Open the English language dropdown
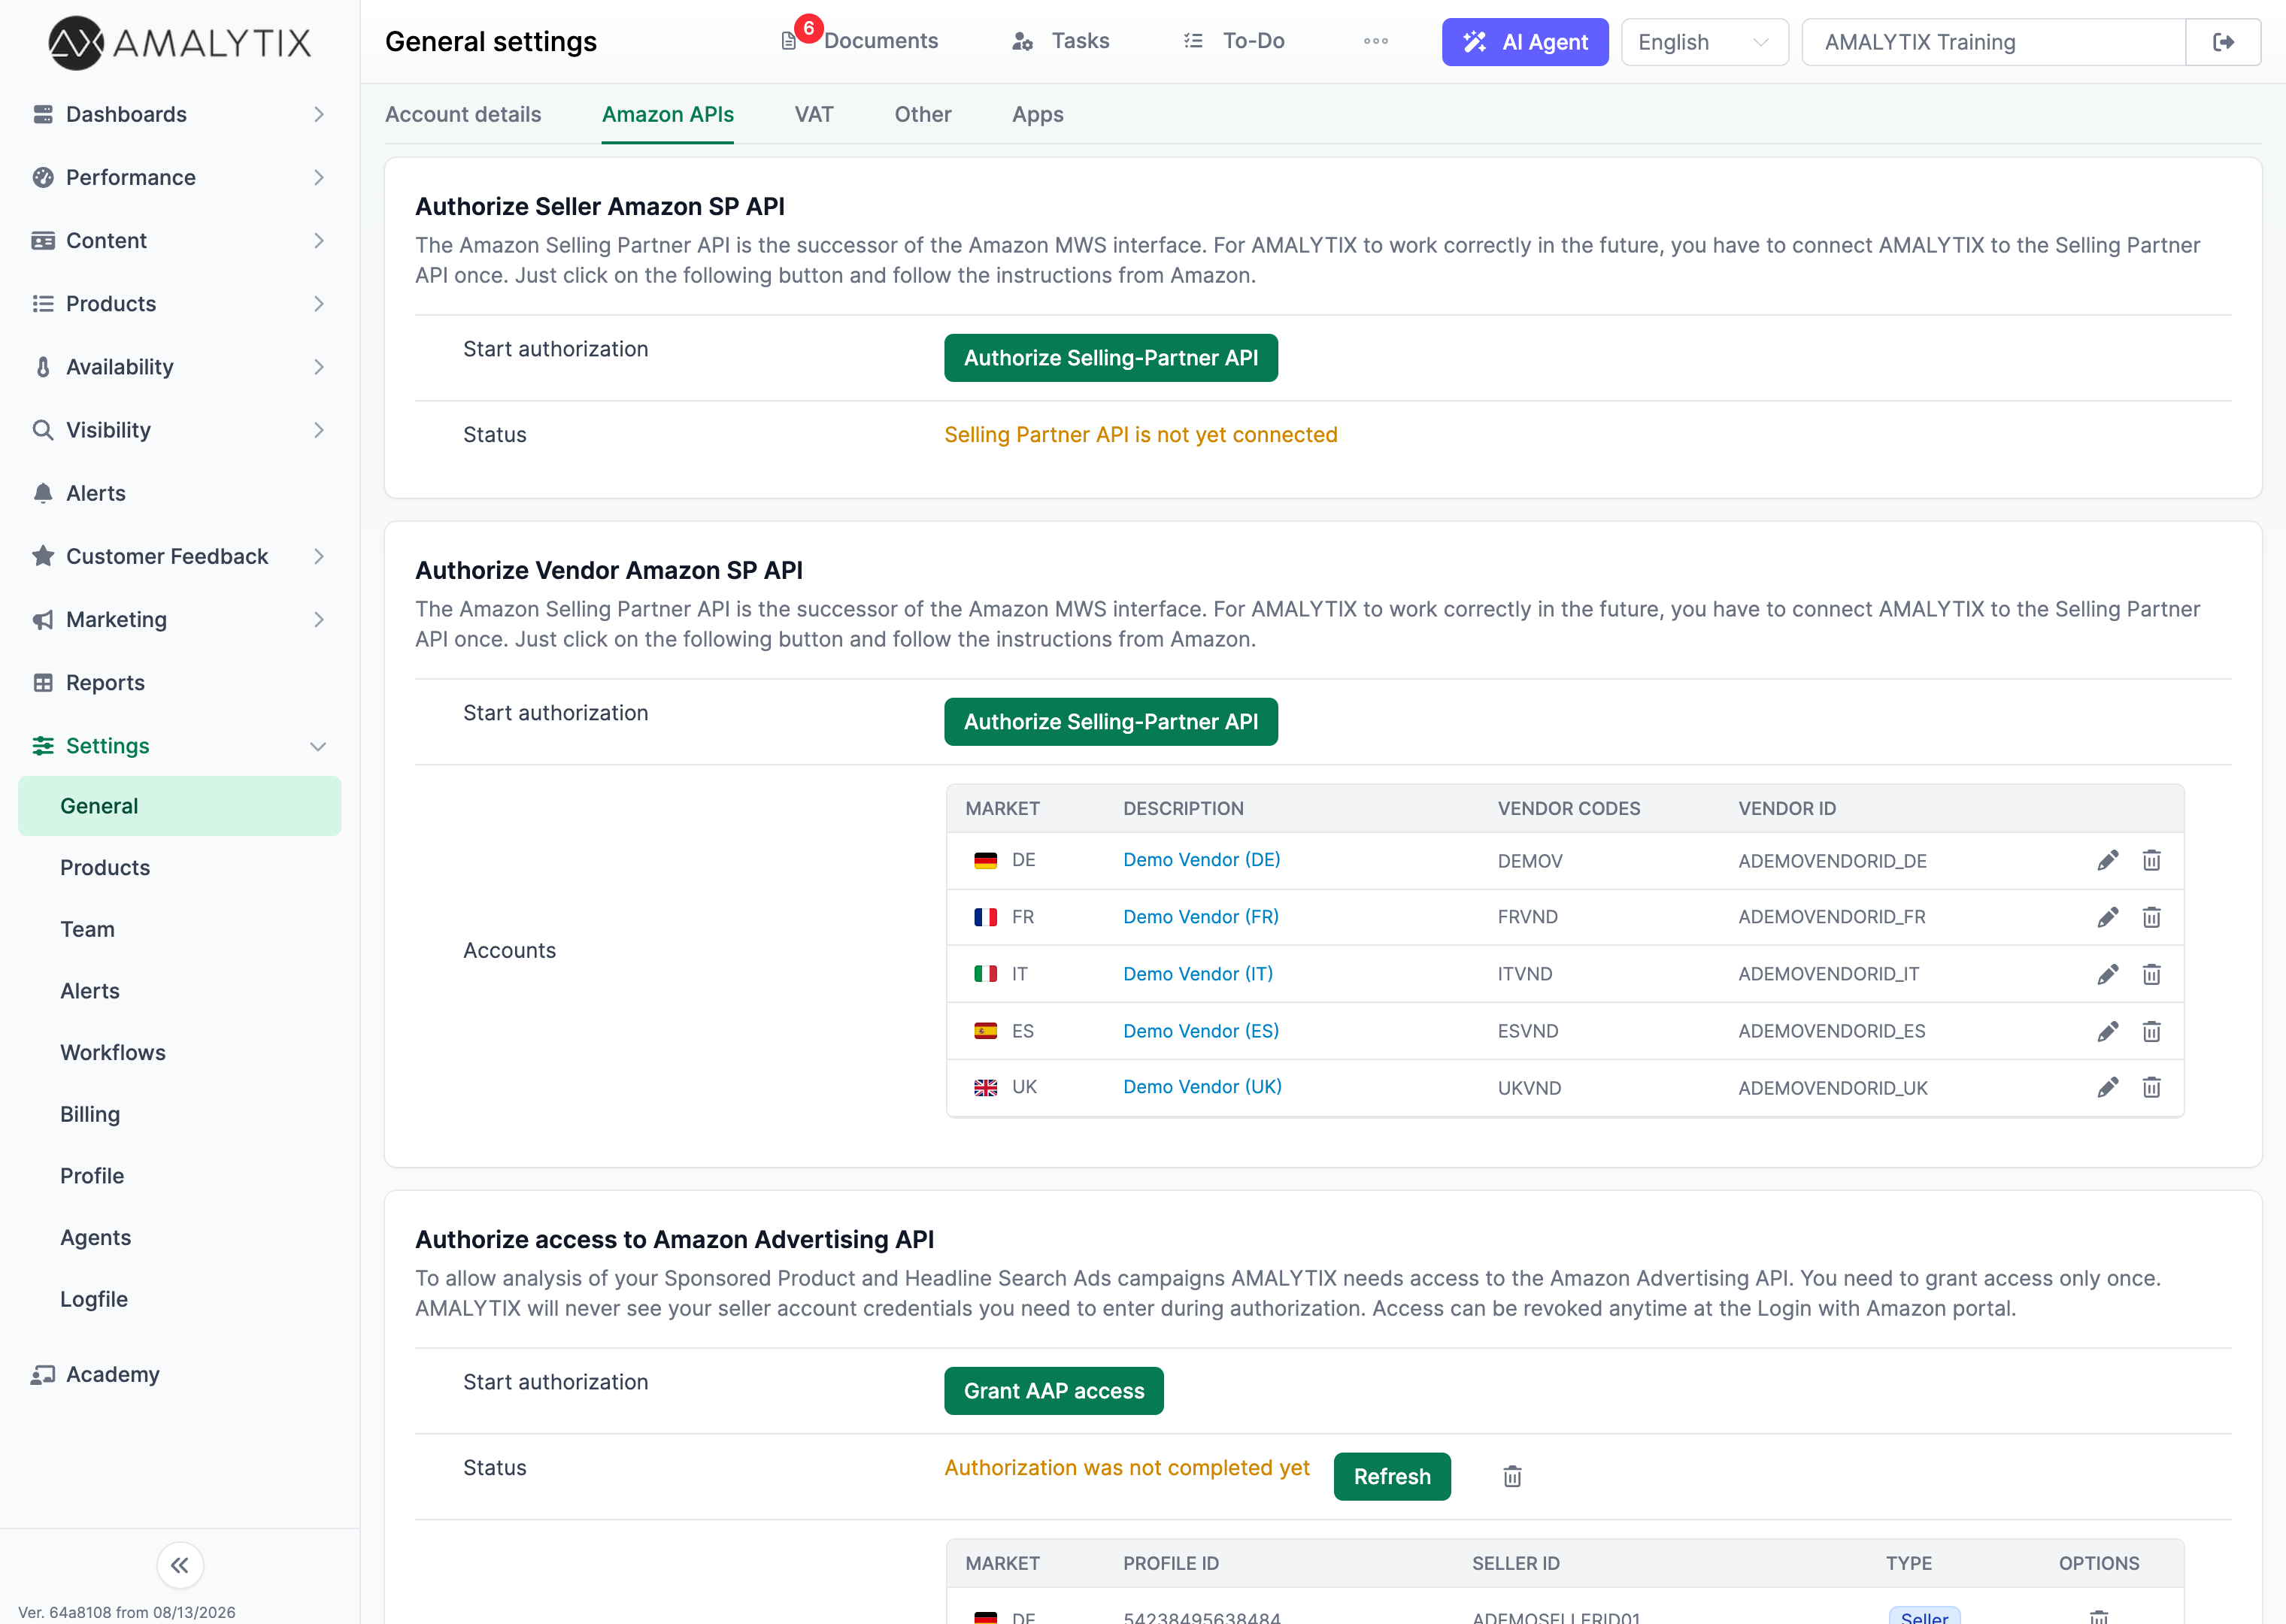This screenshot has width=2286, height=1624. click(x=1704, y=42)
